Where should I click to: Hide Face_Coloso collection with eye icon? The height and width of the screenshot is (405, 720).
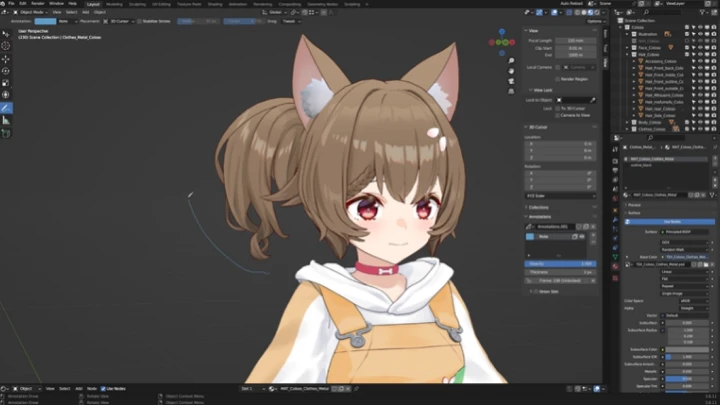coord(700,48)
